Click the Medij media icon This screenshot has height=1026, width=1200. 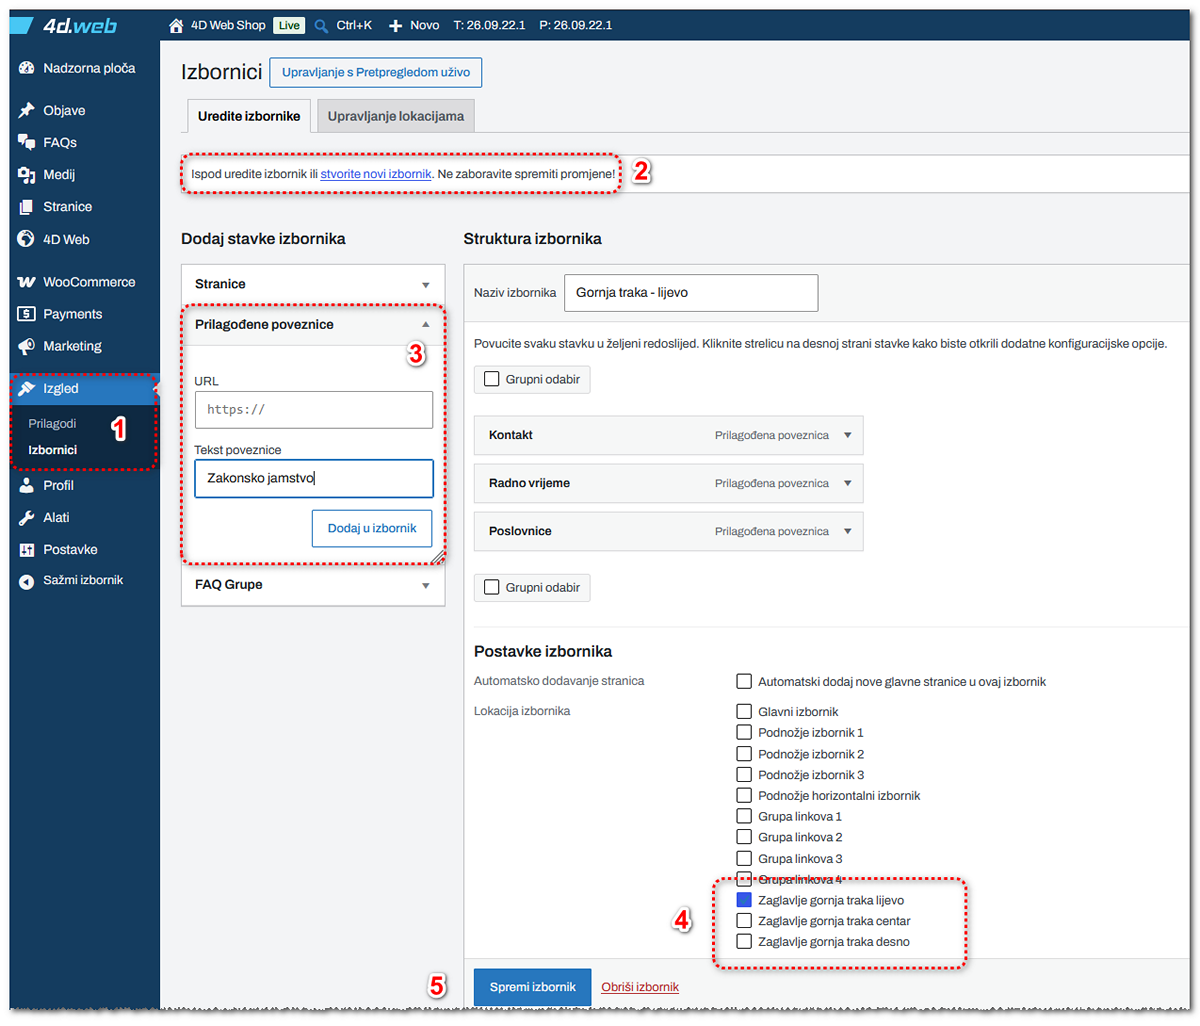click(27, 175)
